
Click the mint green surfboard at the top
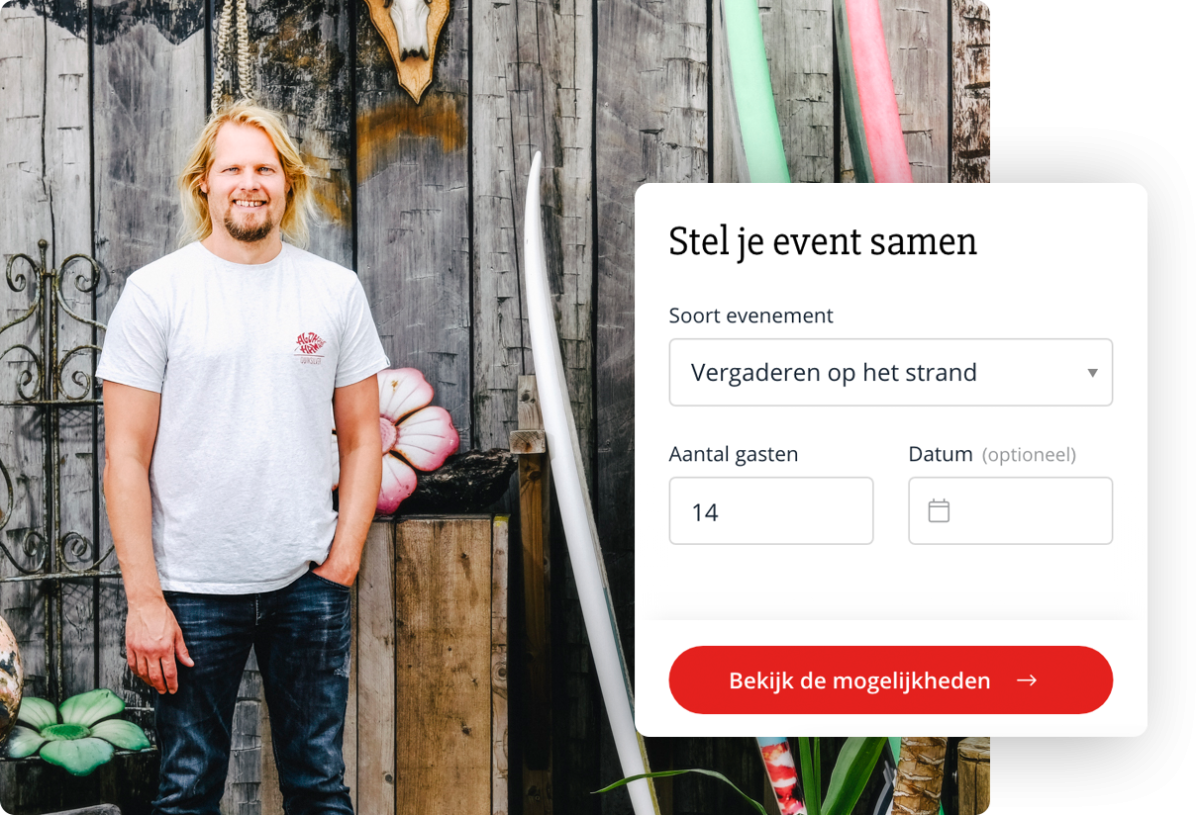755,90
